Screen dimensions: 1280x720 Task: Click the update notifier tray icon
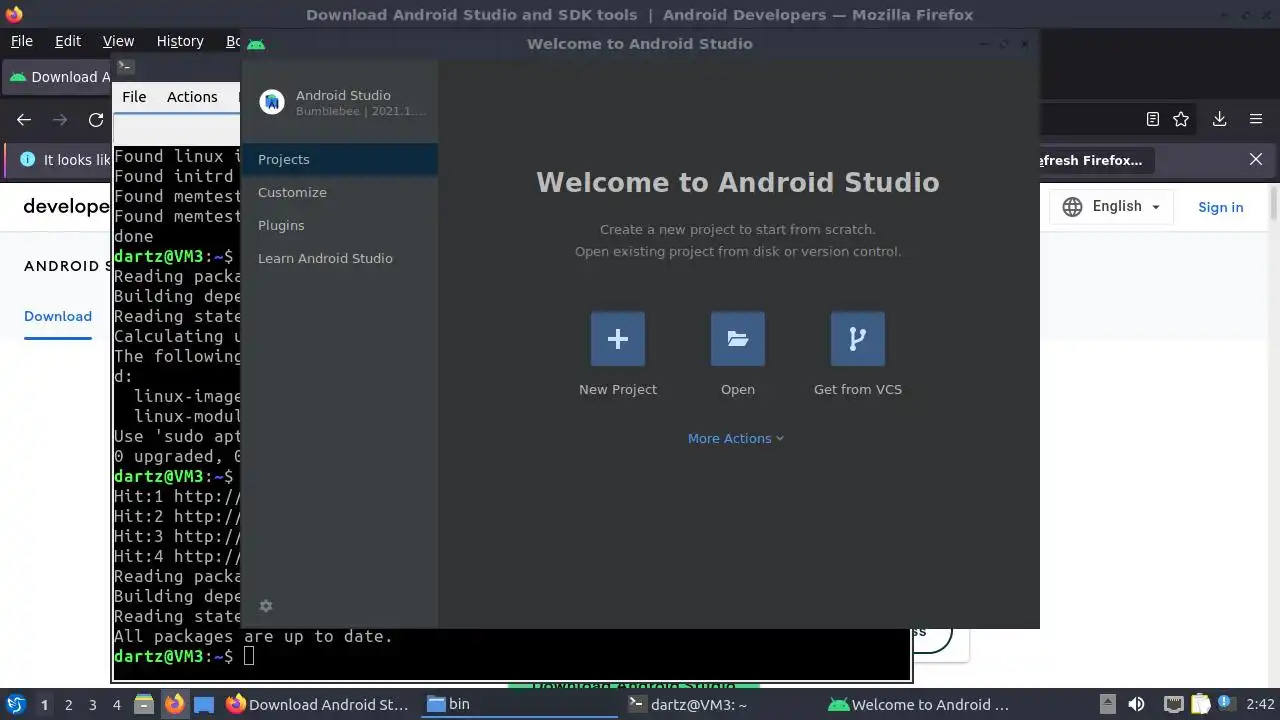(x=1225, y=705)
